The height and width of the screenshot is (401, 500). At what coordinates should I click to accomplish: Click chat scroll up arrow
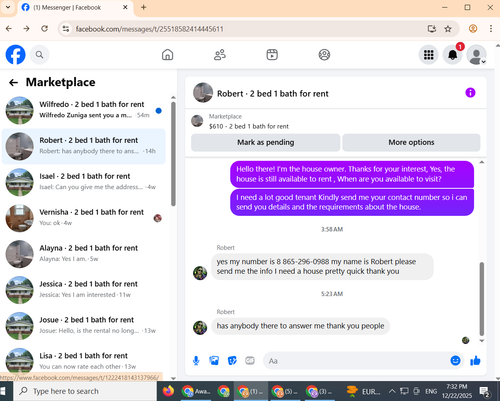[481, 162]
